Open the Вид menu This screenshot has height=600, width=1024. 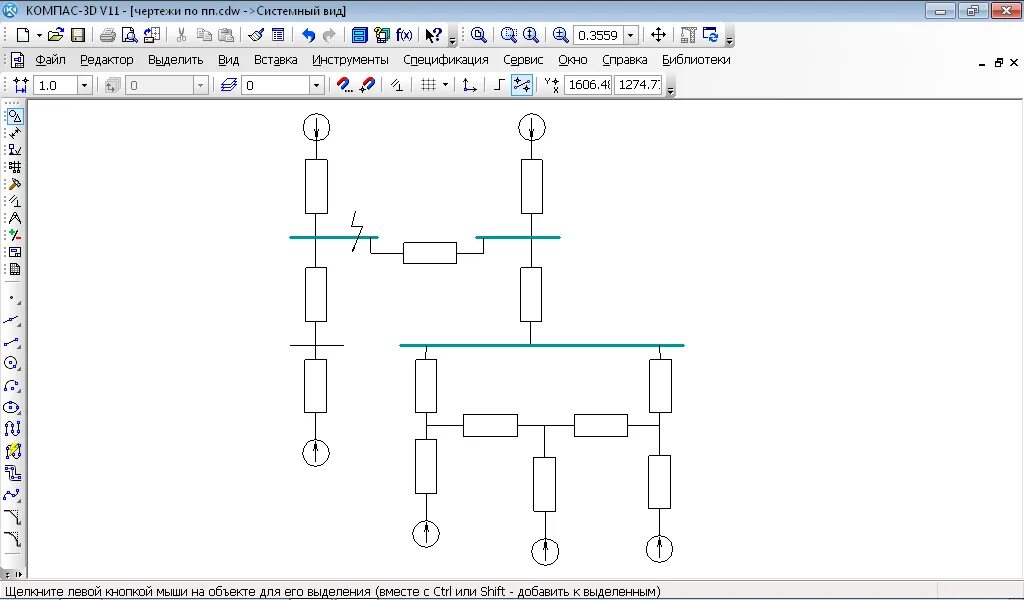229,59
